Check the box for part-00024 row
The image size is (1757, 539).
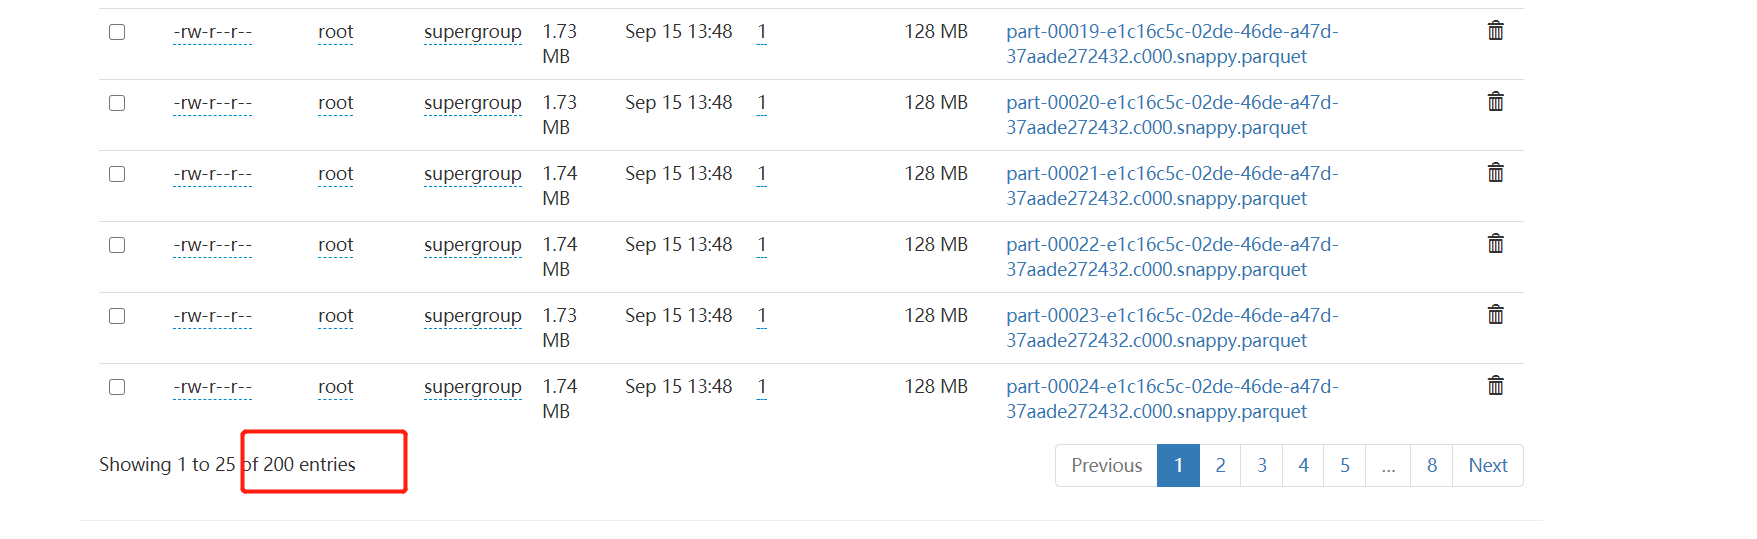(117, 387)
